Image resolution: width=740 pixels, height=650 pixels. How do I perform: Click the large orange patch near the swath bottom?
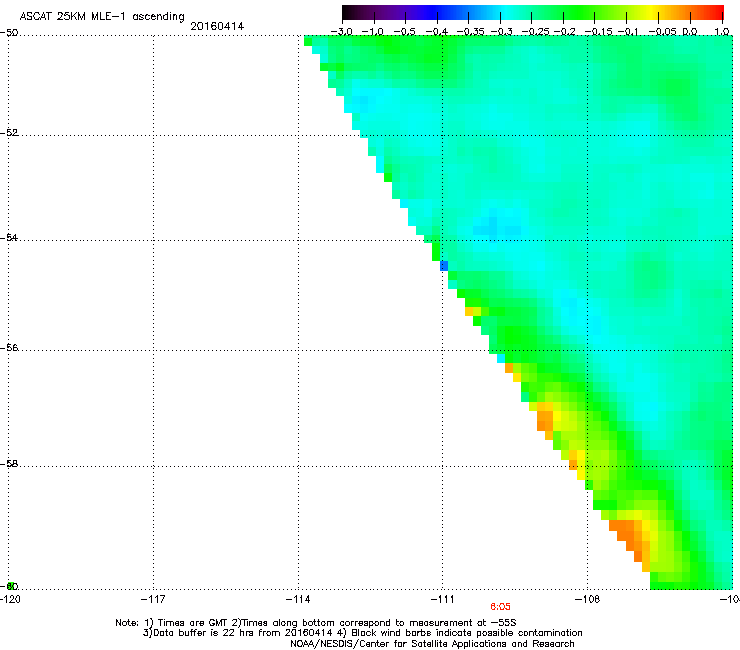coord(630,538)
